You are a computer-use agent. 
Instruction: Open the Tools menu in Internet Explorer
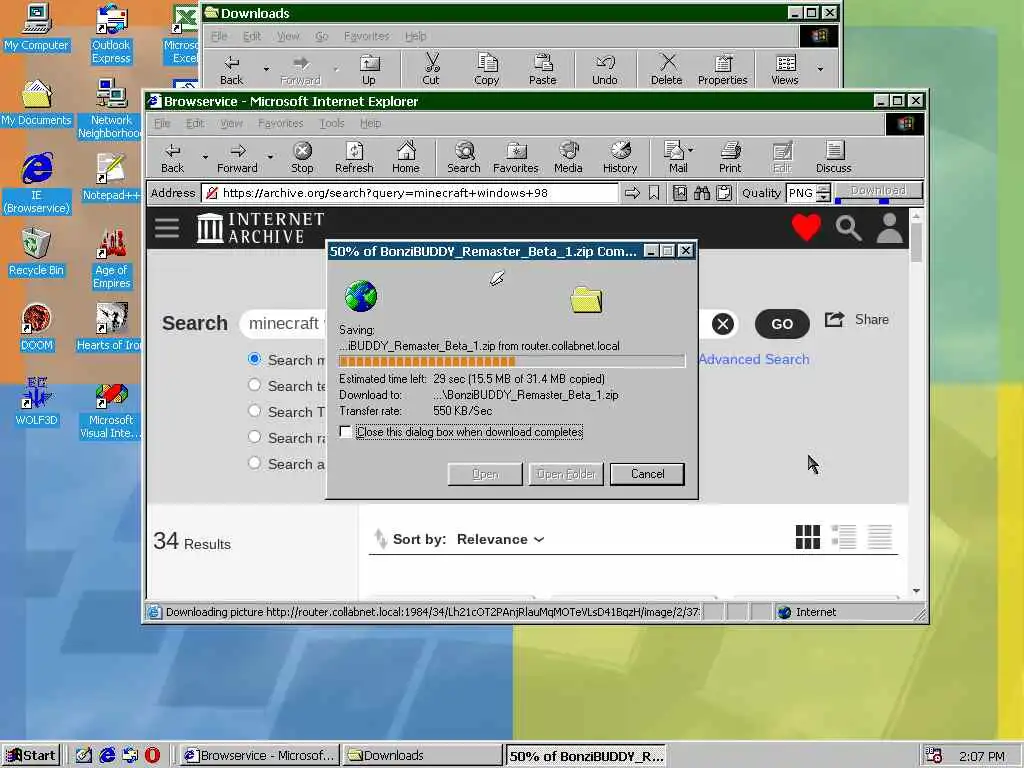tap(332, 123)
